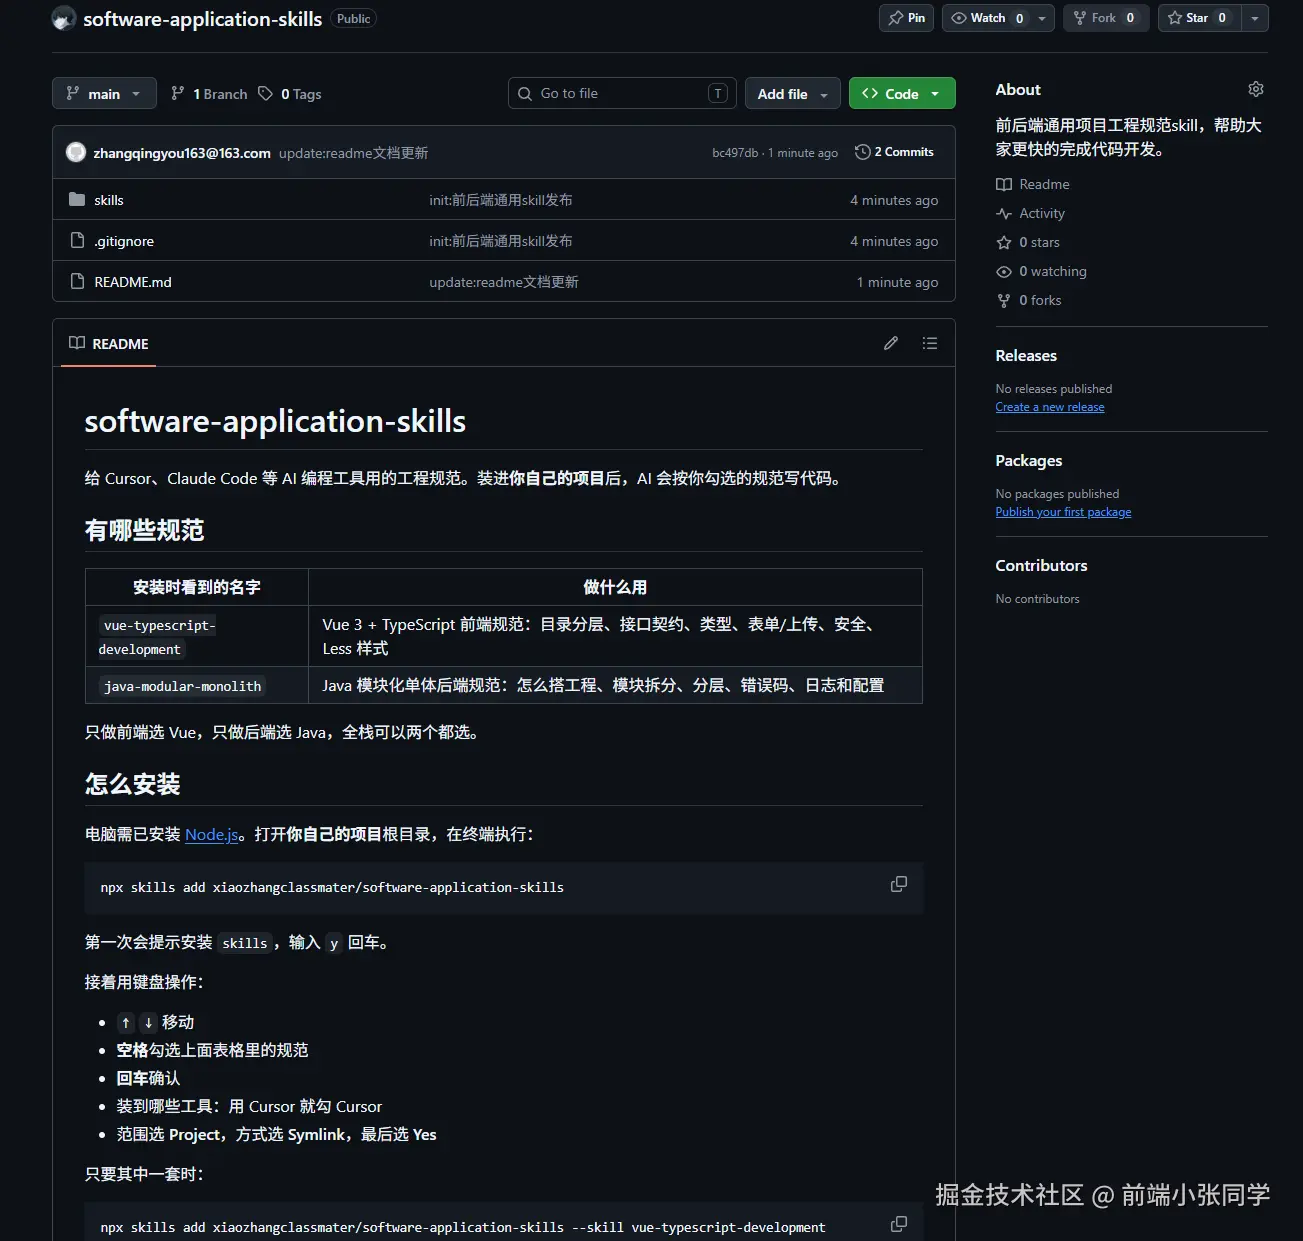1303x1241 pixels.
Task: Click the skills folder icon
Action: click(x=77, y=200)
